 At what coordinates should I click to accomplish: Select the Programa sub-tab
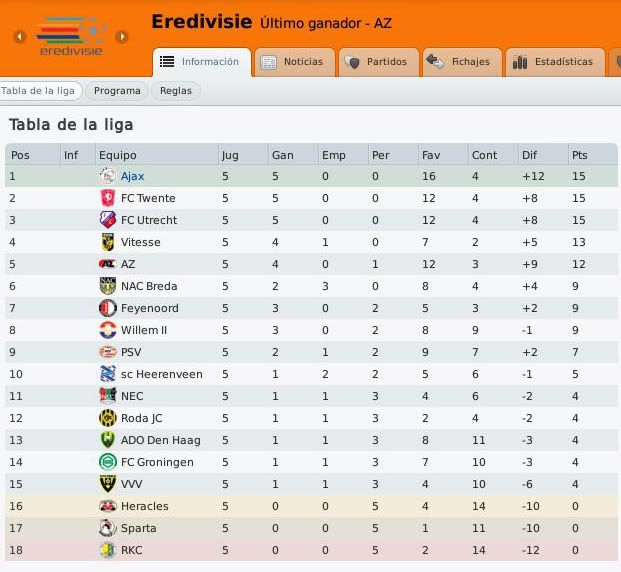[117, 91]
